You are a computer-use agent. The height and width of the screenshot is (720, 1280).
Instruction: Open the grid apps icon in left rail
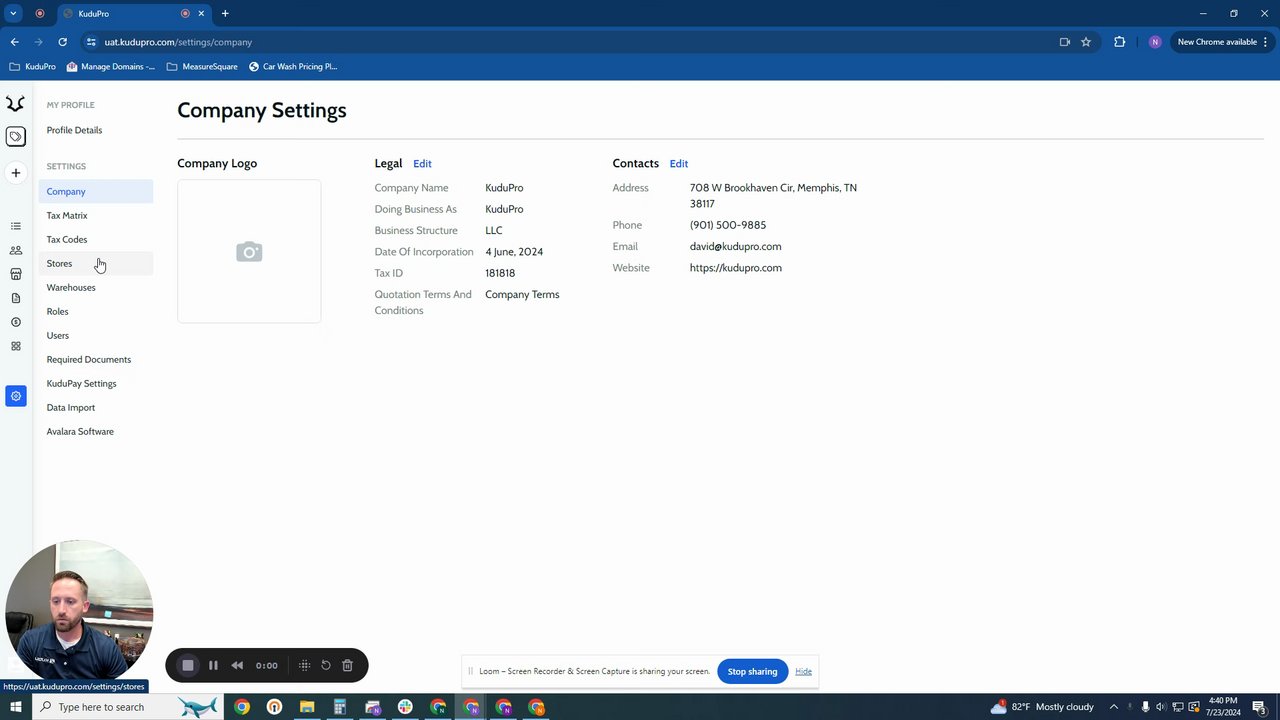(x=15, y=346)
